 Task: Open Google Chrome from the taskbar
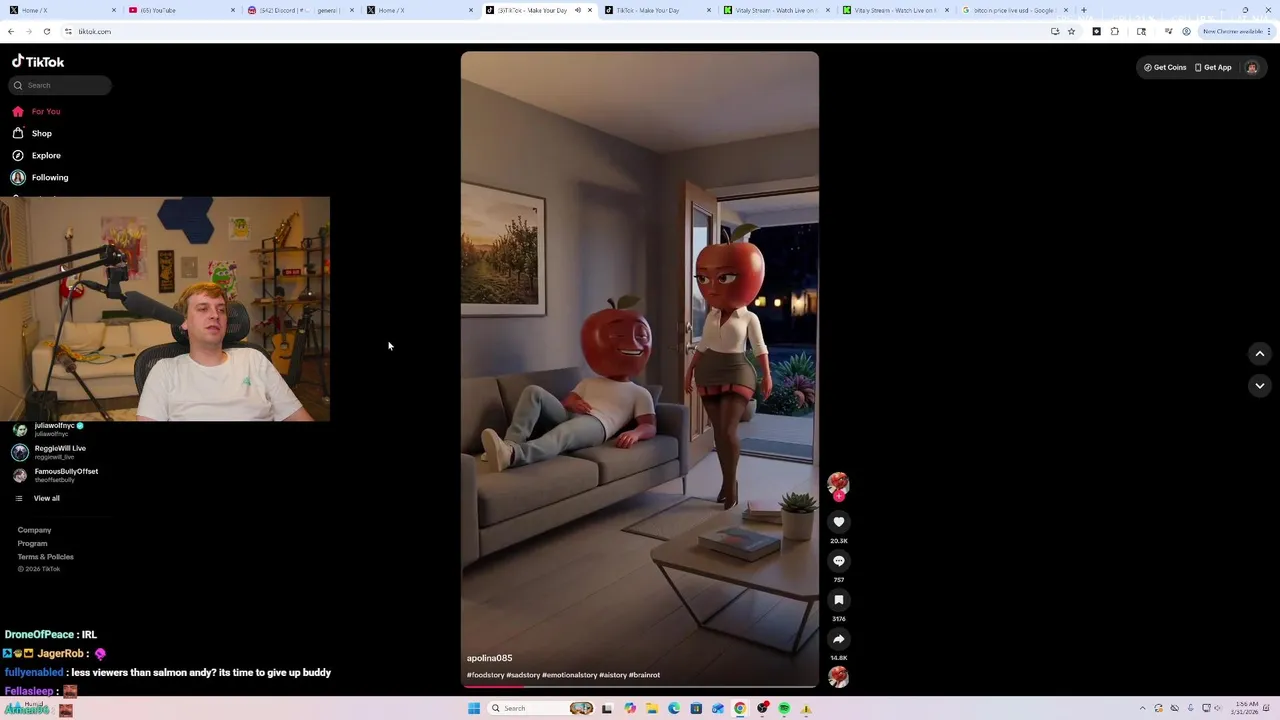tap(740, 708)
